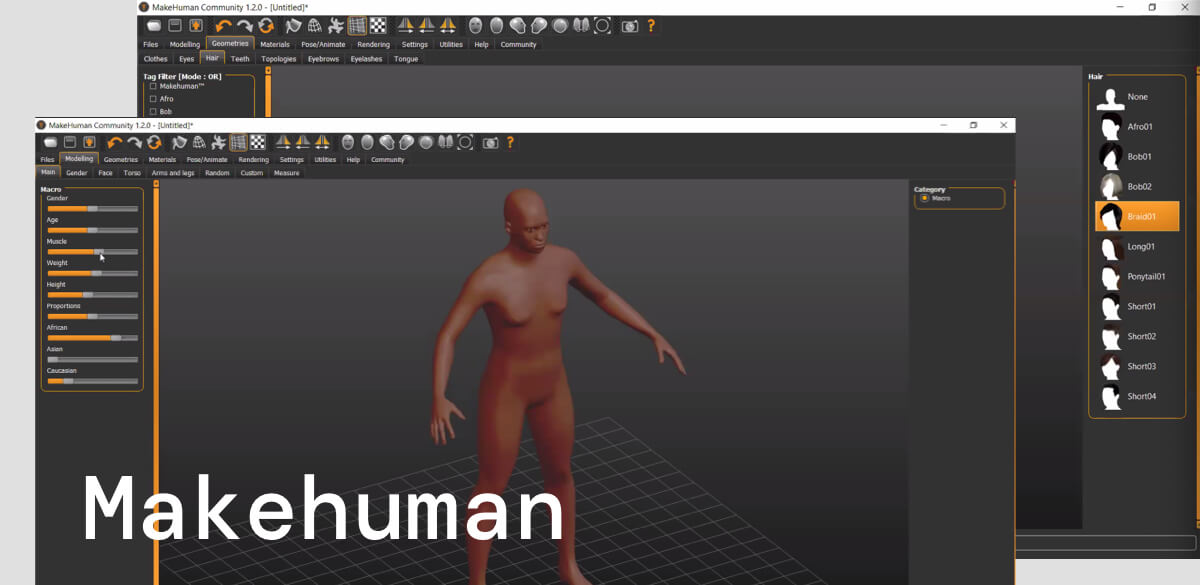
Task: Select highlighted Braid01 hair item
Action: point(1137,216)
